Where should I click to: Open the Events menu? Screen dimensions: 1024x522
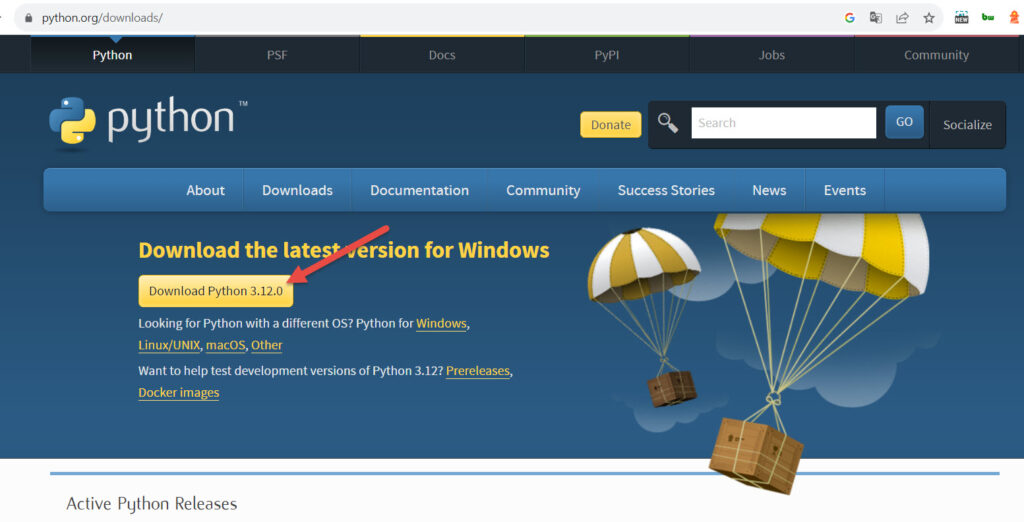pos(844,190)
